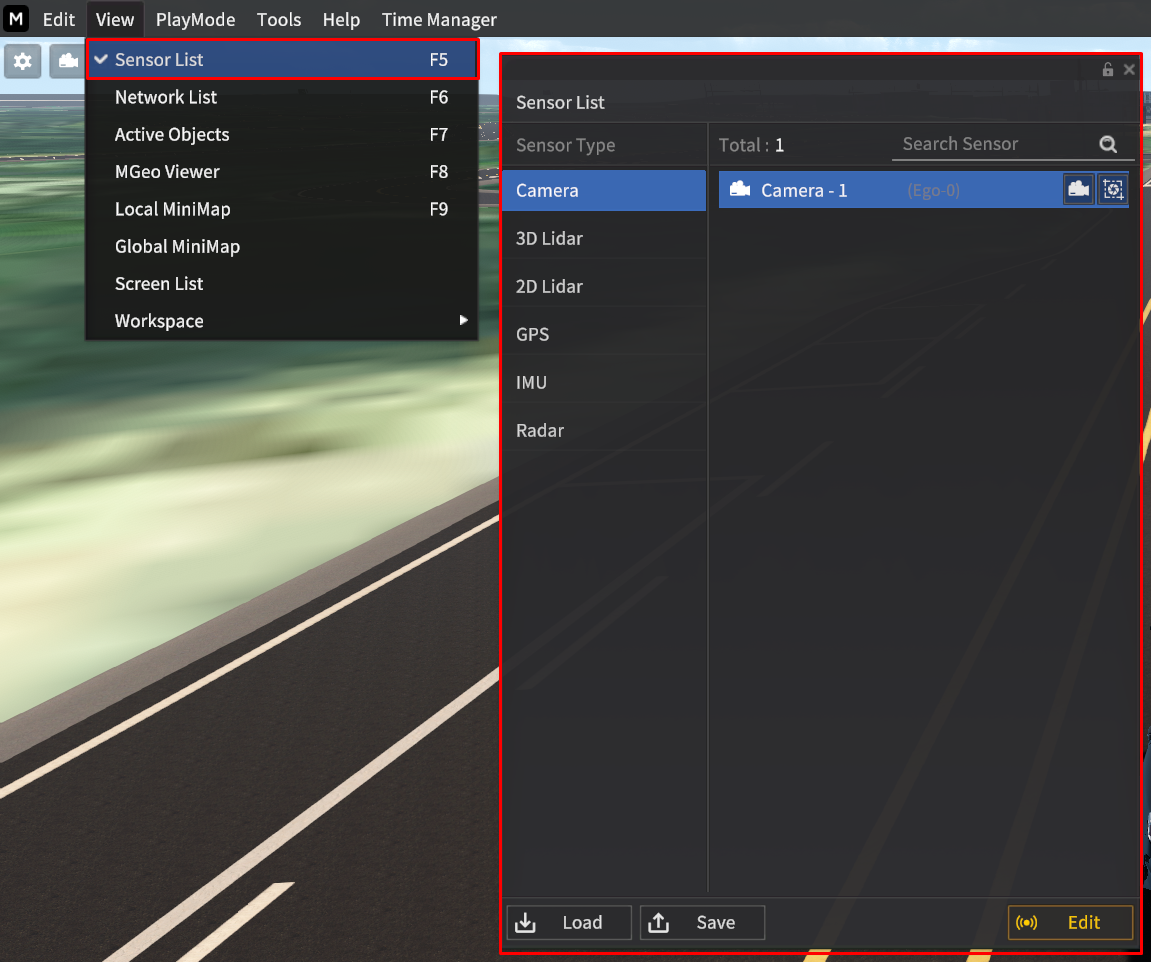Focus the Search Sensor input field
Screen dimensions: 1151x962
(990, 144)
